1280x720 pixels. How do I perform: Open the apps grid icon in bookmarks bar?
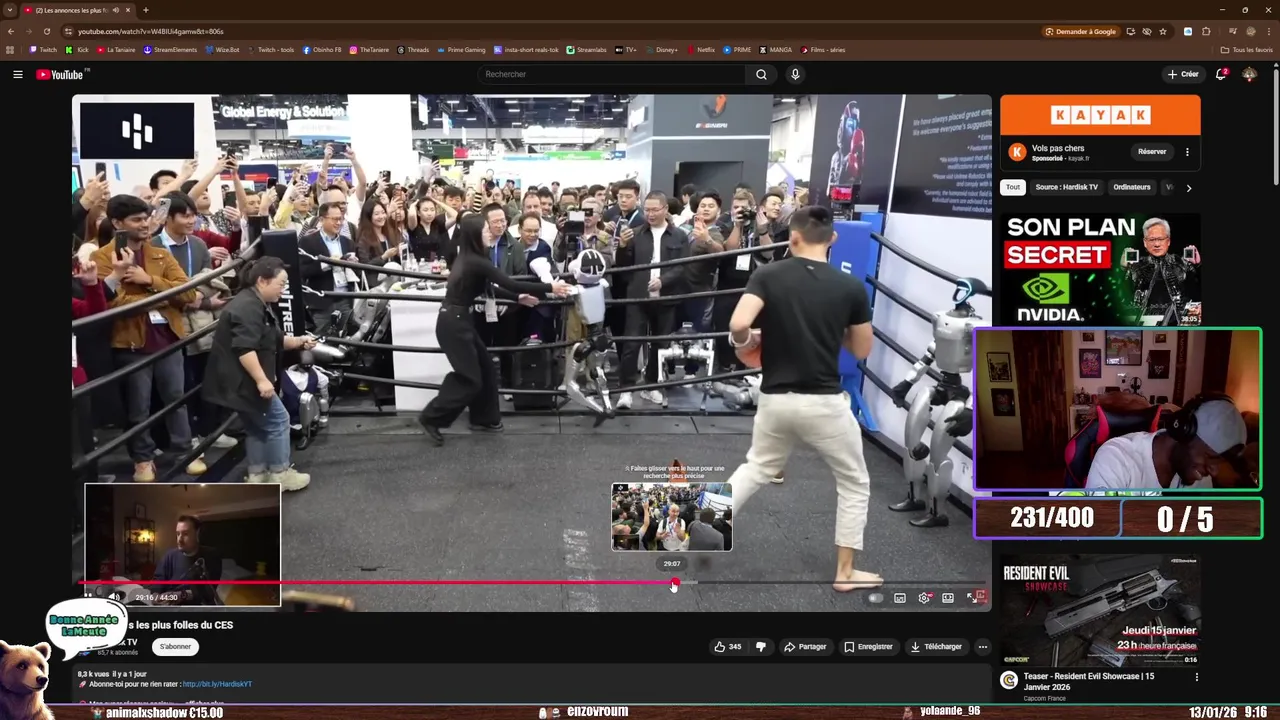coord(10,50)
